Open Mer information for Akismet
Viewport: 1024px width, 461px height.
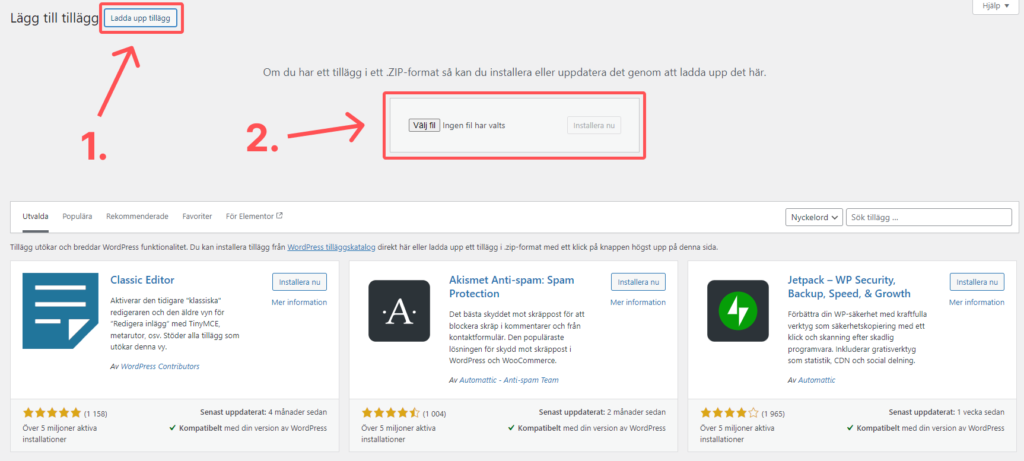coord(638,302)
